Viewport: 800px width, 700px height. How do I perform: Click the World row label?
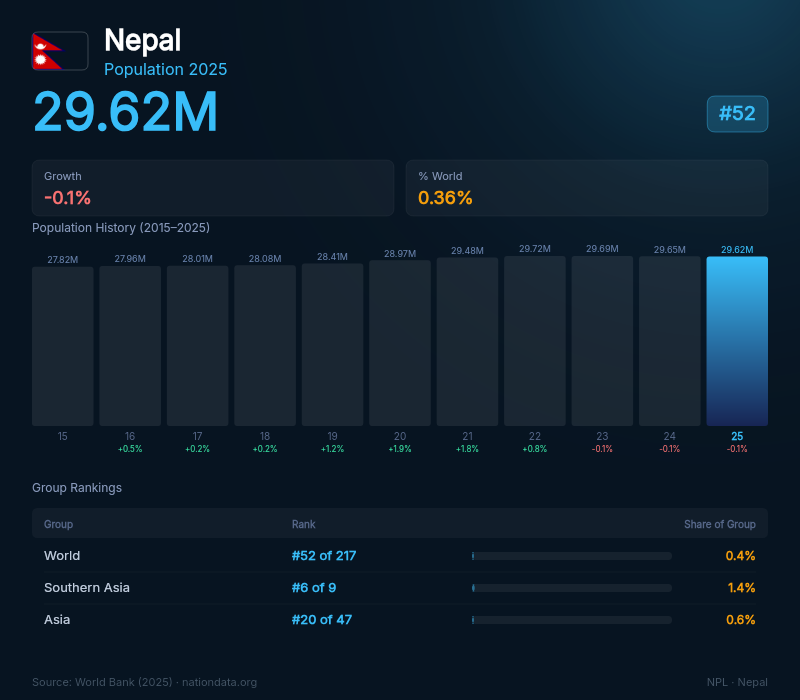point(62,556)
